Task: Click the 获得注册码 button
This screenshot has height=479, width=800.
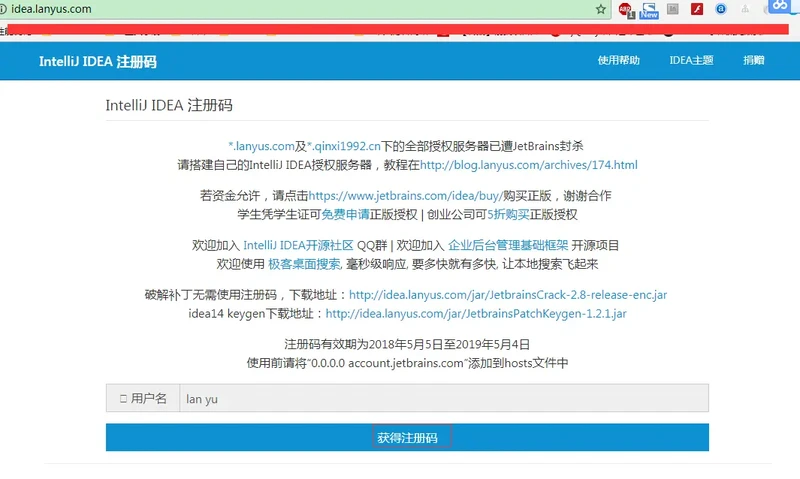Action: (x=407, y=438)
